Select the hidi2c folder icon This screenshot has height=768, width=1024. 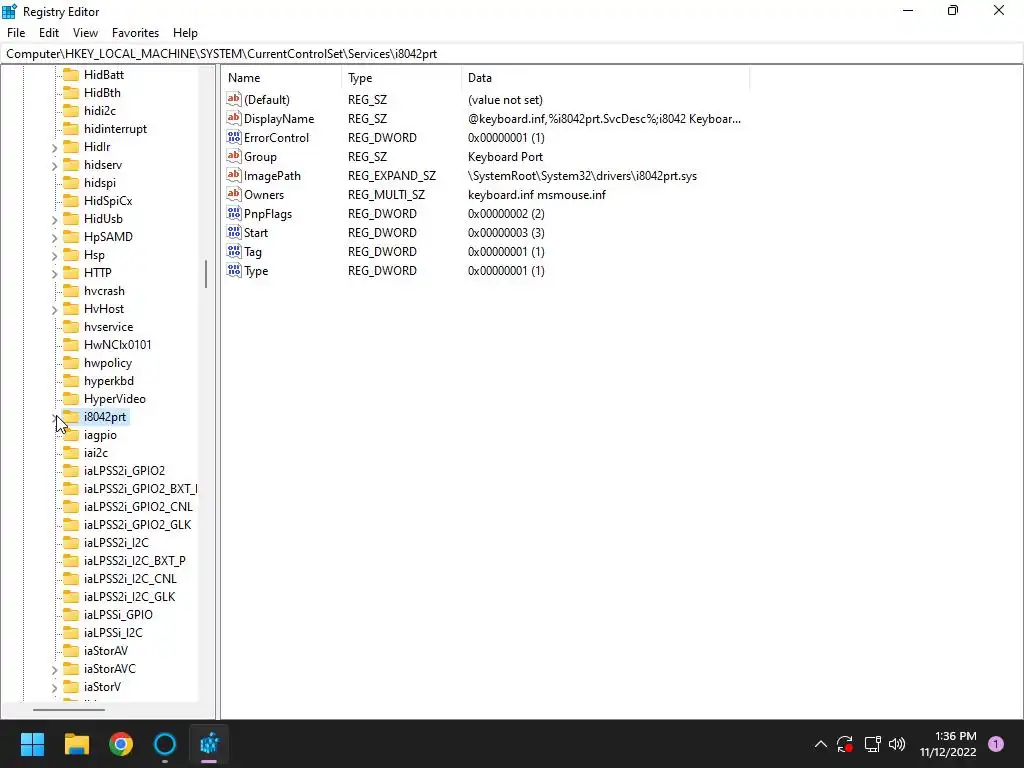(71, 110)
